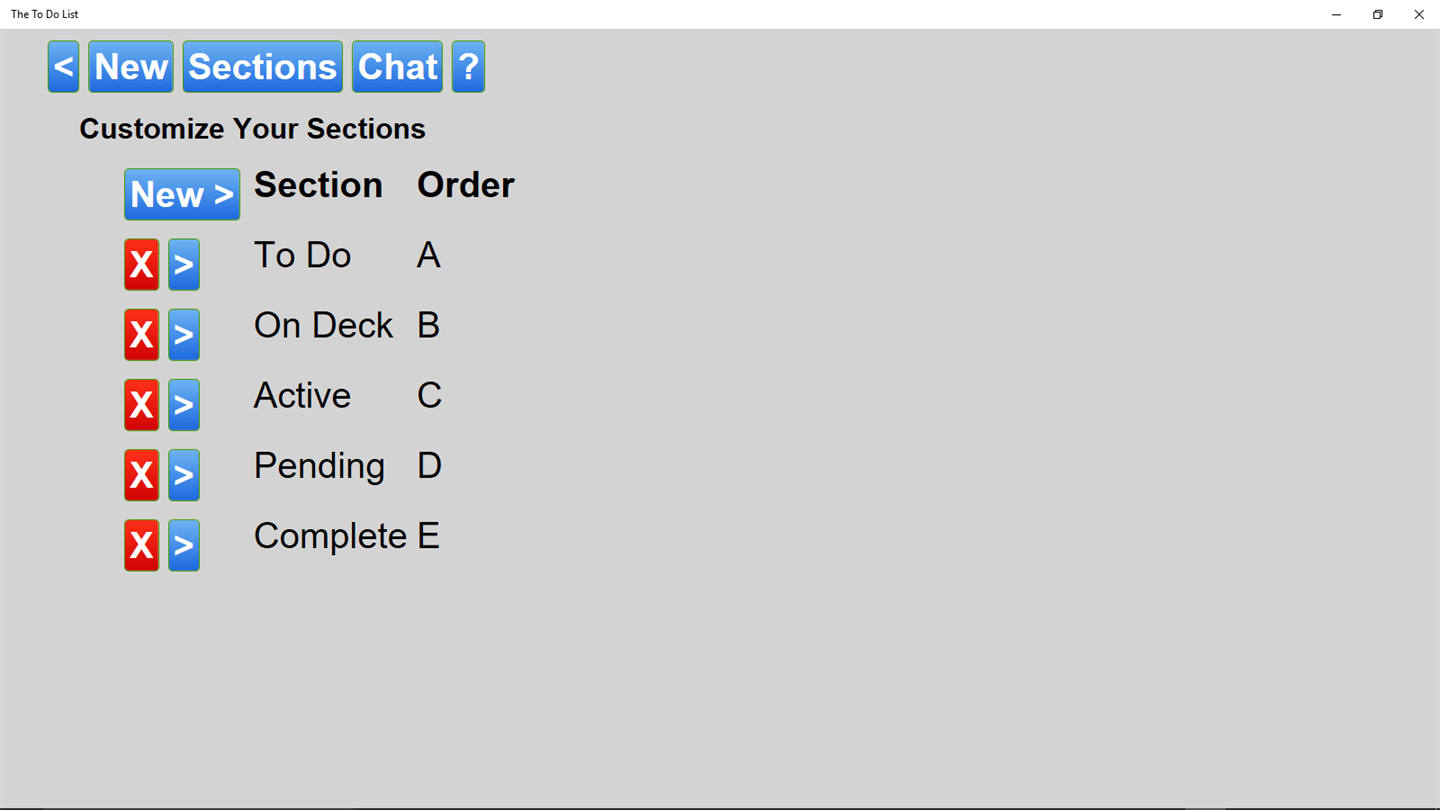Delete the Pending section
The height and width of the screenshot is (810, 1440).
(142, 475)
